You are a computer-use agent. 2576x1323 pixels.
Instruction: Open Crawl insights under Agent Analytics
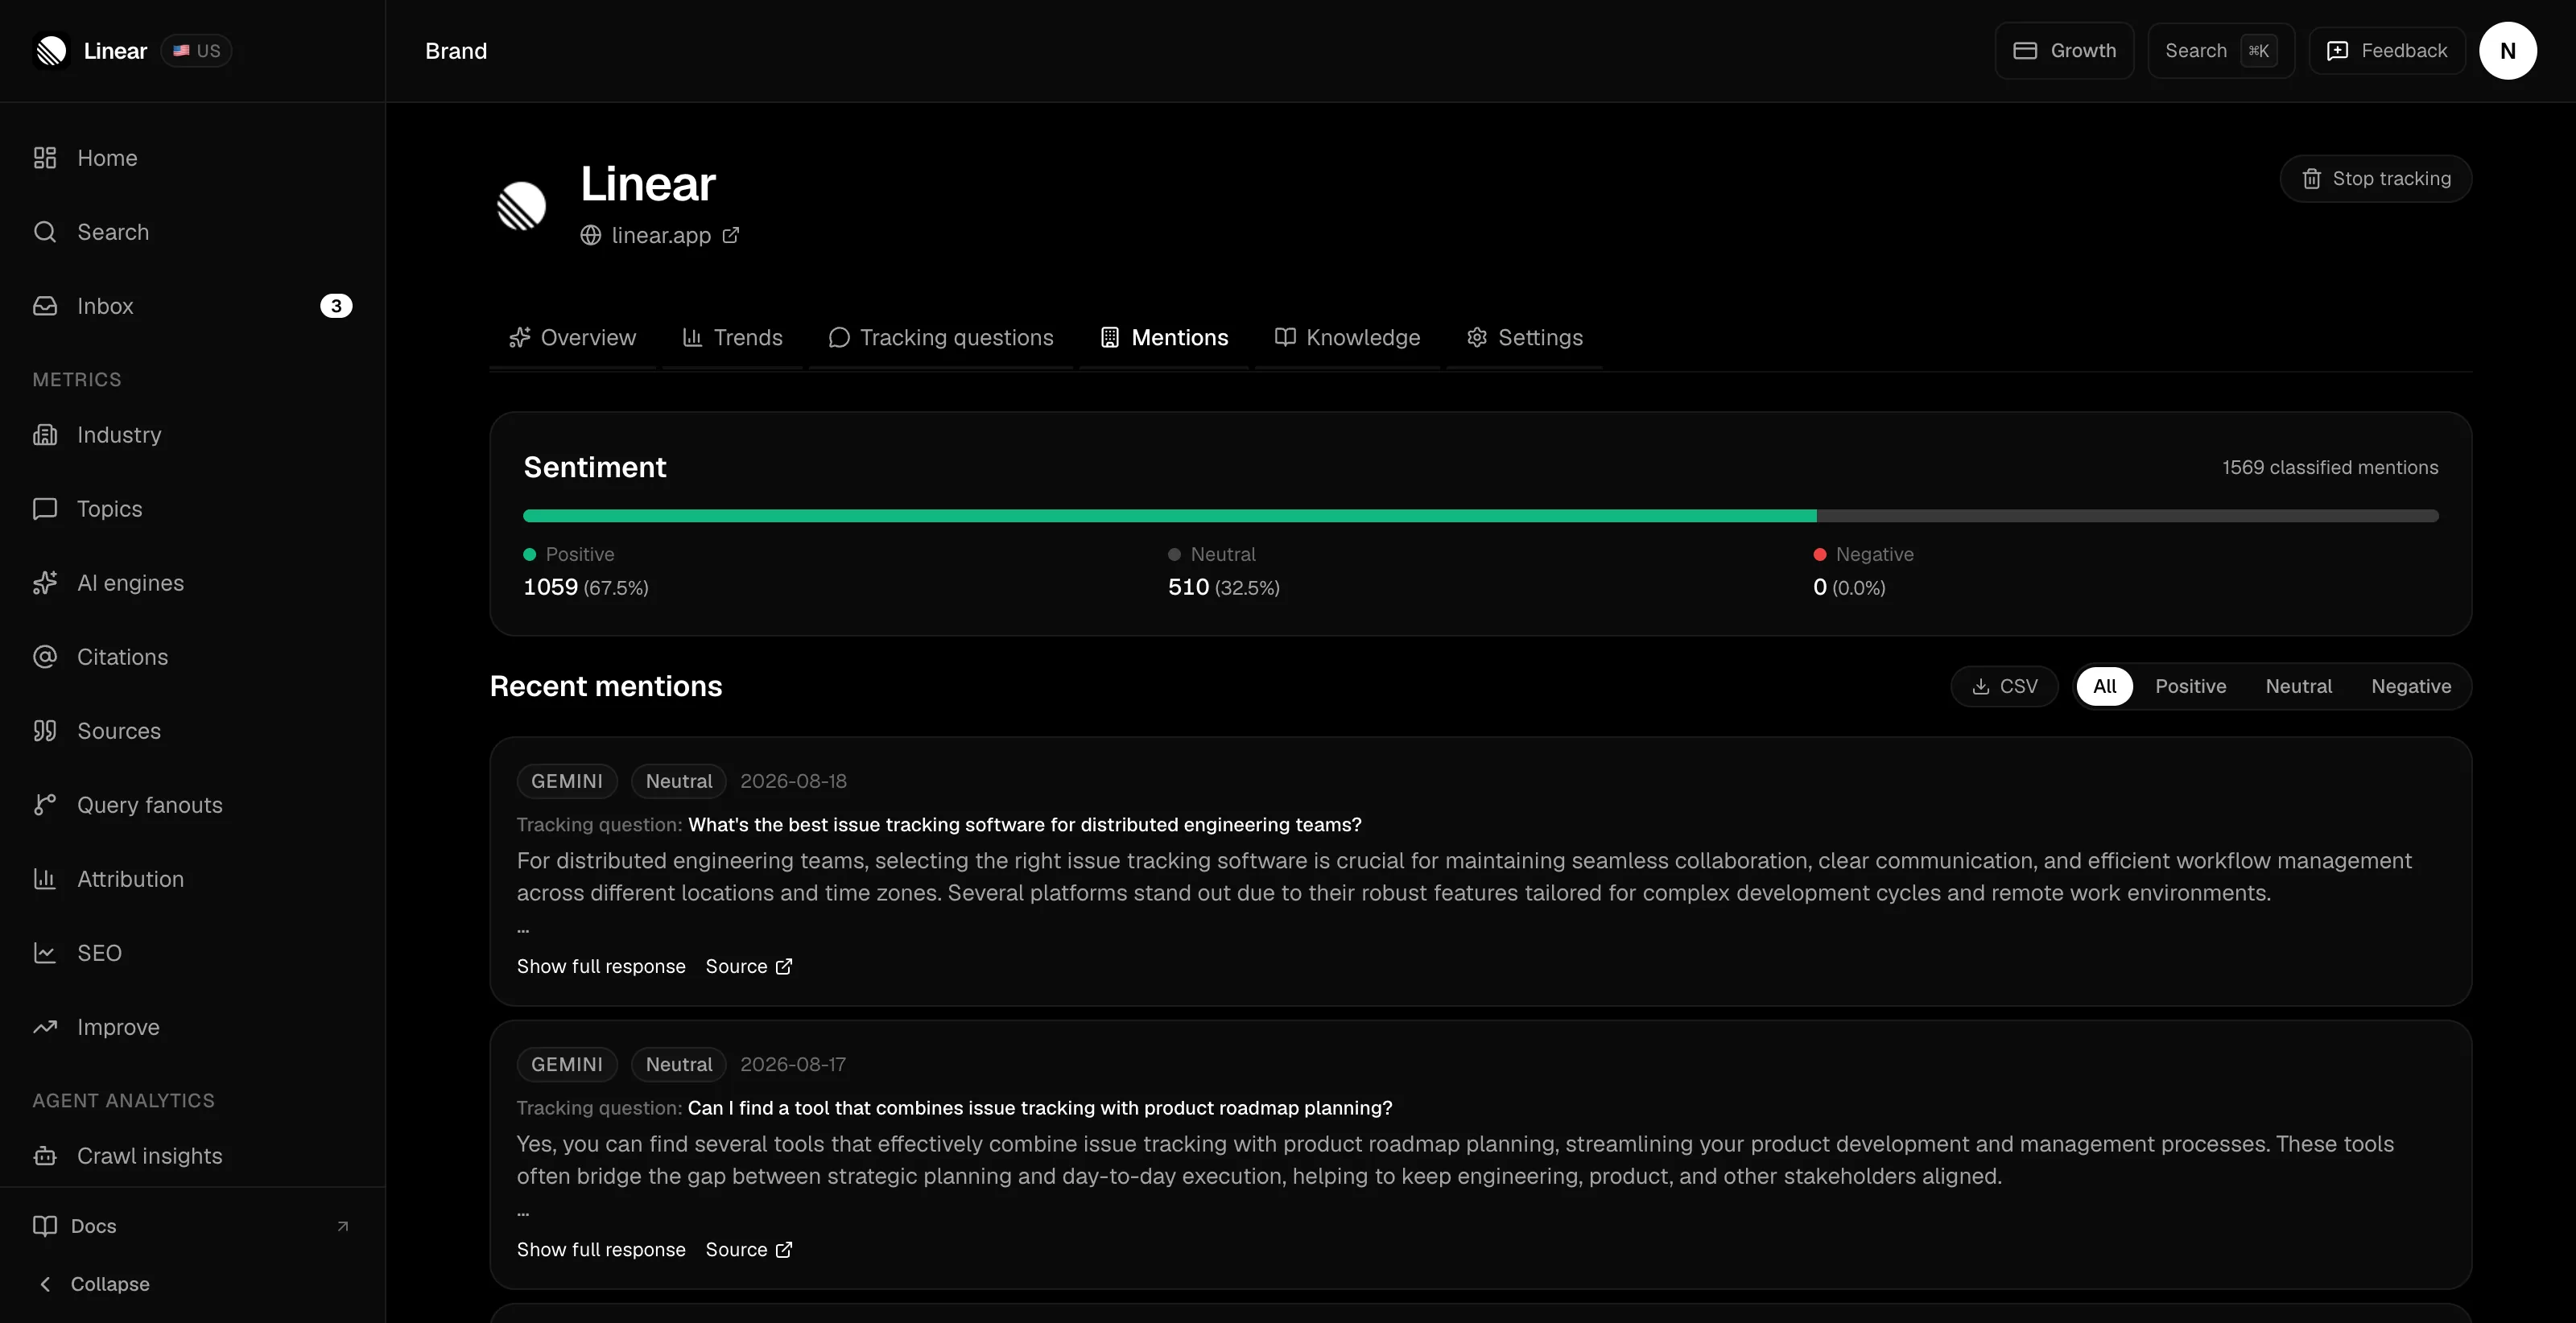pyautogui.click(x=192, y=1156)
